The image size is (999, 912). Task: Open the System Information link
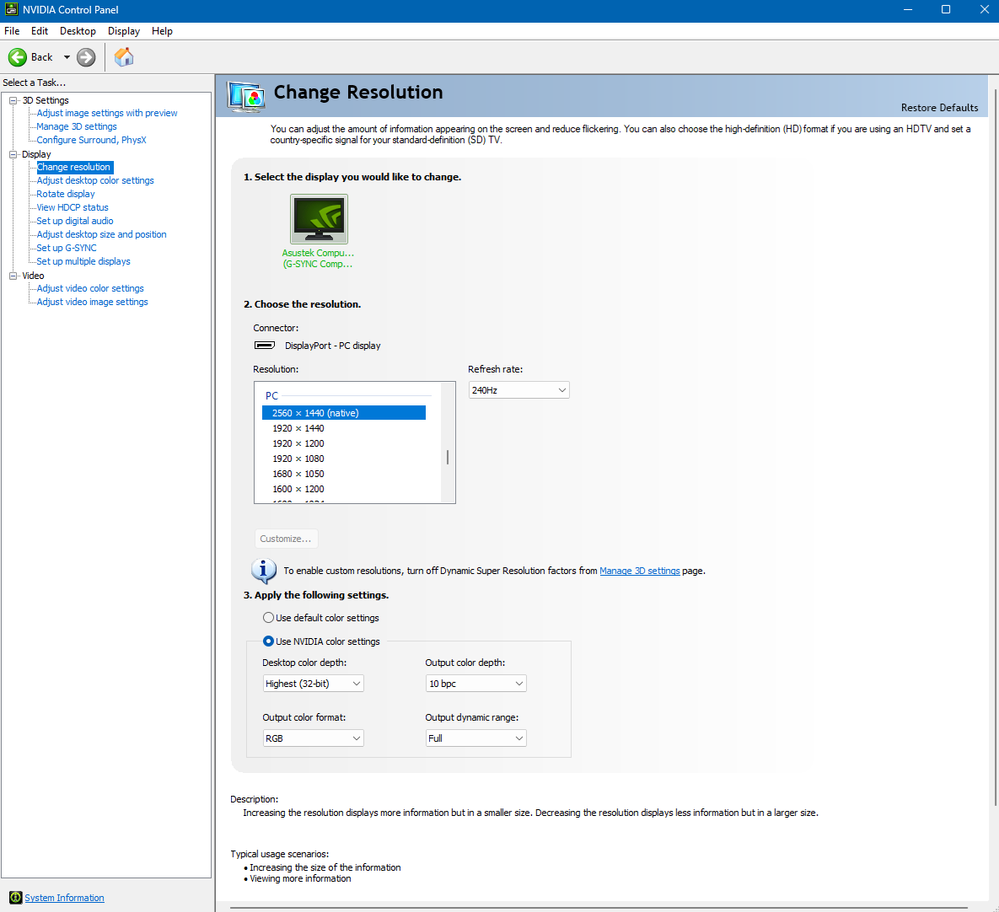(64, 897)
